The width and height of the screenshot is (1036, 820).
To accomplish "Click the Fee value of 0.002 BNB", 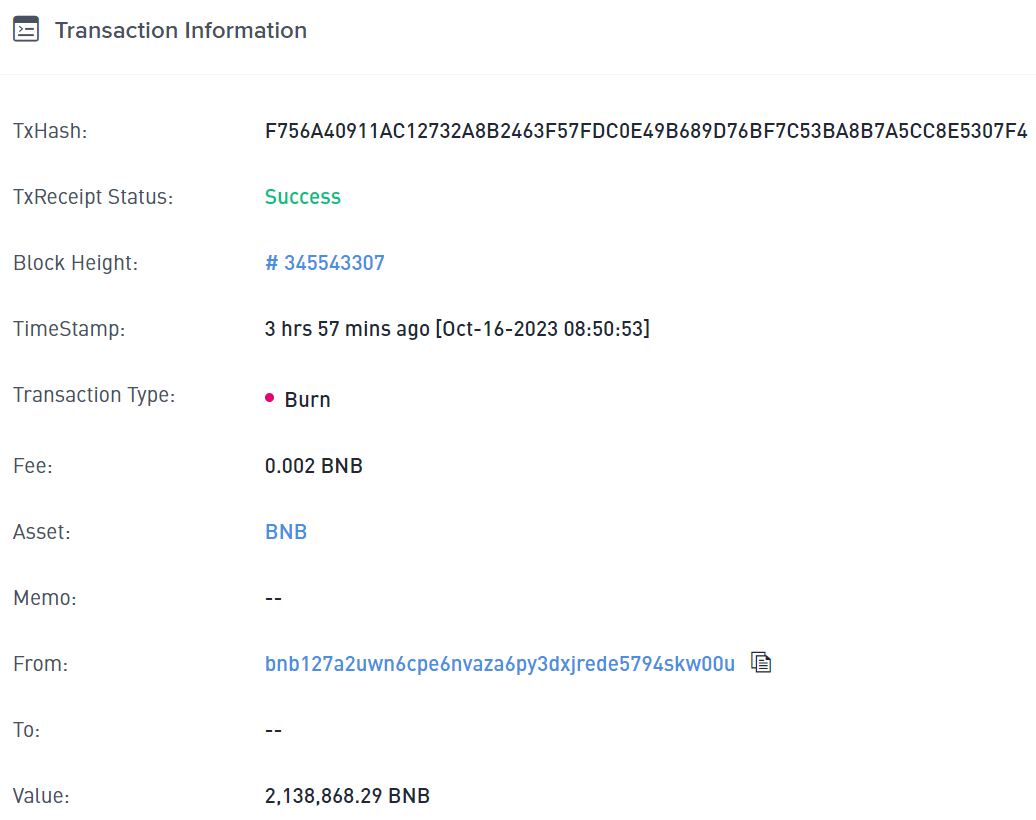I will (x=314, y=465).
